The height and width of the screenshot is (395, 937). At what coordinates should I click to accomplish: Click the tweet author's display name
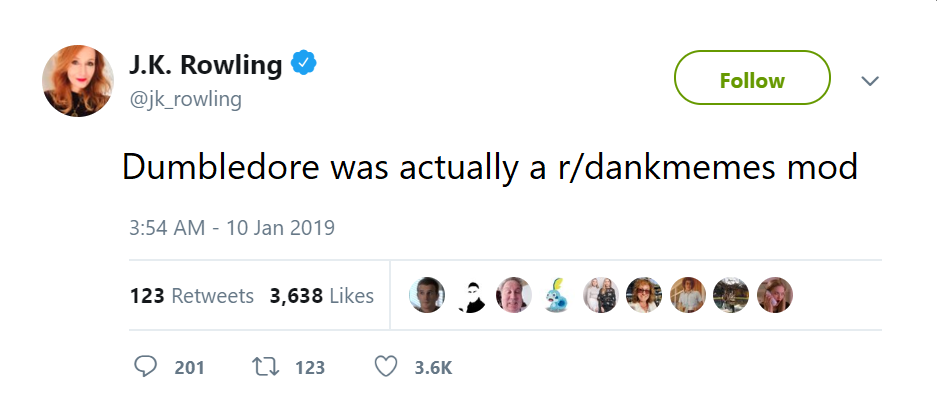(x=206, y=64)
